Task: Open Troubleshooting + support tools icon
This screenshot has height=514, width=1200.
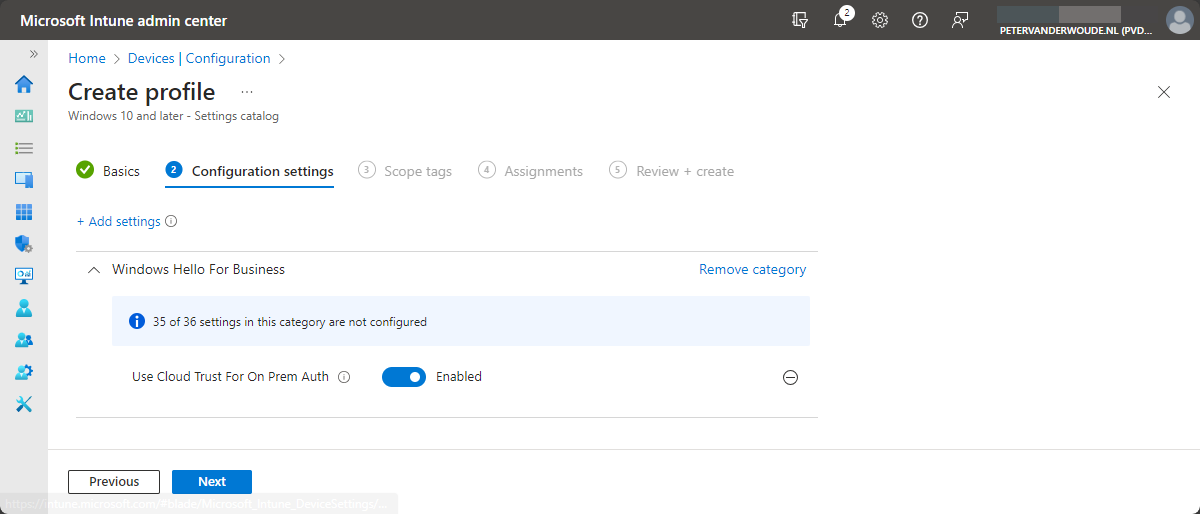Action: click(24, 404)
